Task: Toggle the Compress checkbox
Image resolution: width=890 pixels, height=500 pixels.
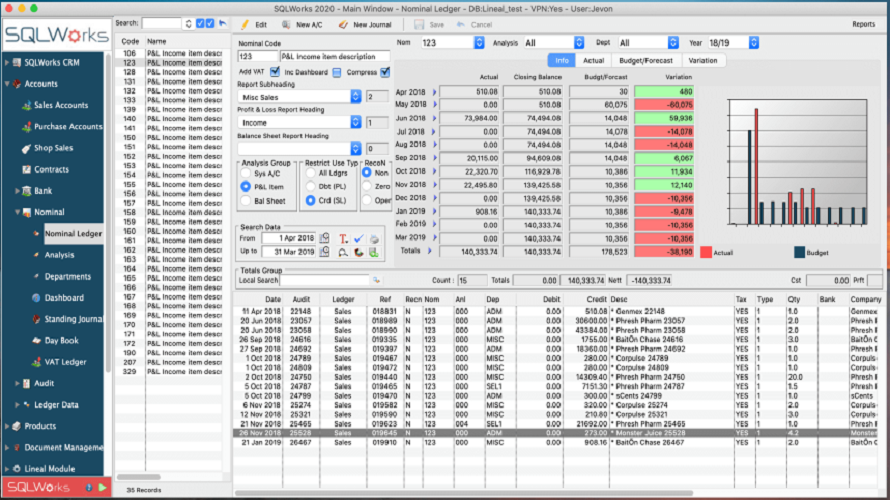Action: click(x=385, y=72)
